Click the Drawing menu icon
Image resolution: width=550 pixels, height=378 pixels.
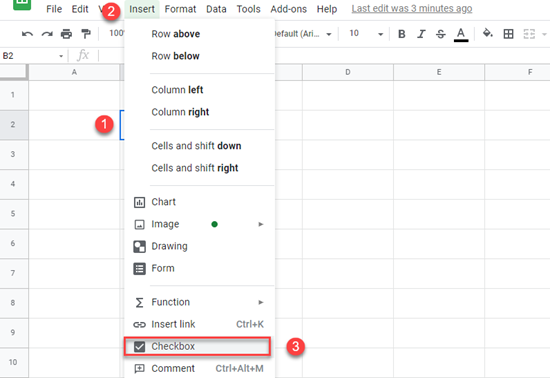tap(139, 247)
